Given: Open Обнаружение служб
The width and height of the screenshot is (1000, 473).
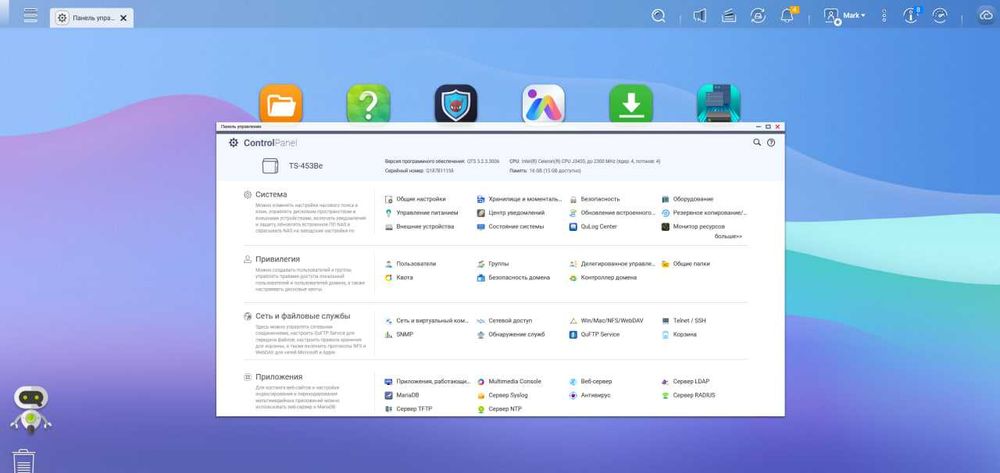Looking at the screenshot, I should point(511,335).
